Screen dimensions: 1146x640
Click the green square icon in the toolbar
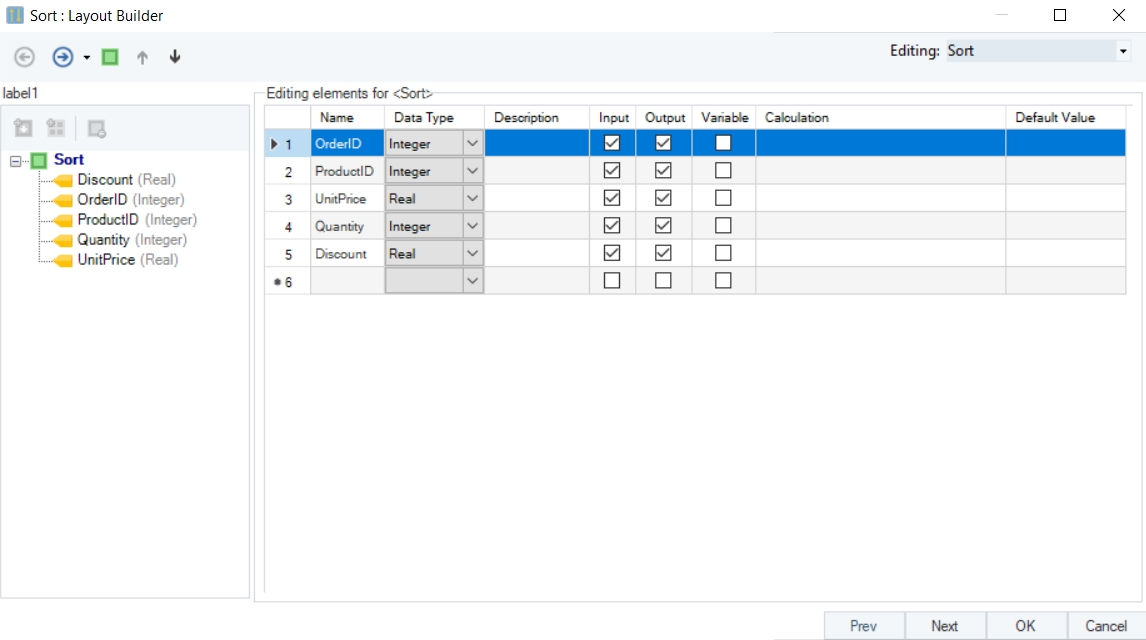(x=110, y=57)
